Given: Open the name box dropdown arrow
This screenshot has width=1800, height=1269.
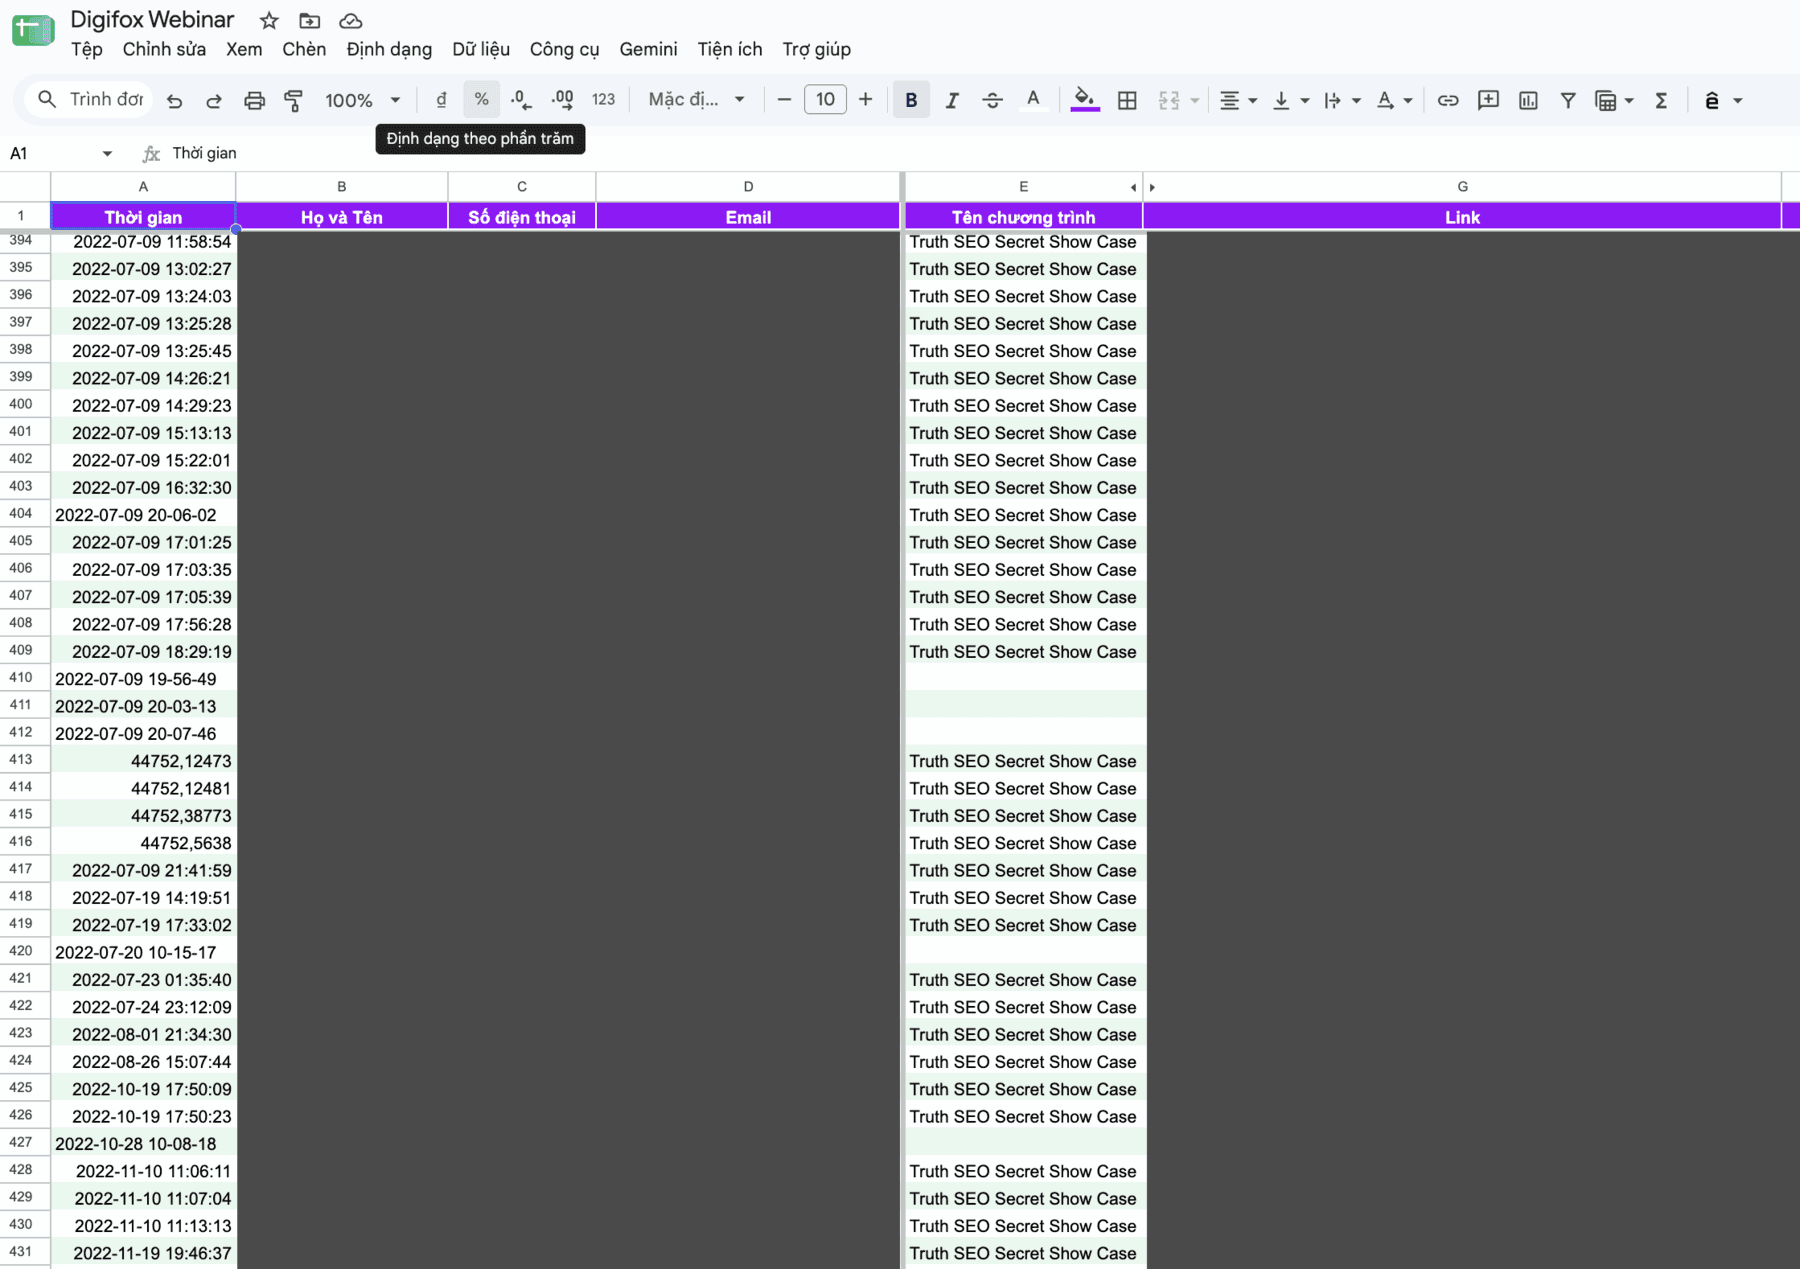Looking at the screenshot, I should point(107,153).
